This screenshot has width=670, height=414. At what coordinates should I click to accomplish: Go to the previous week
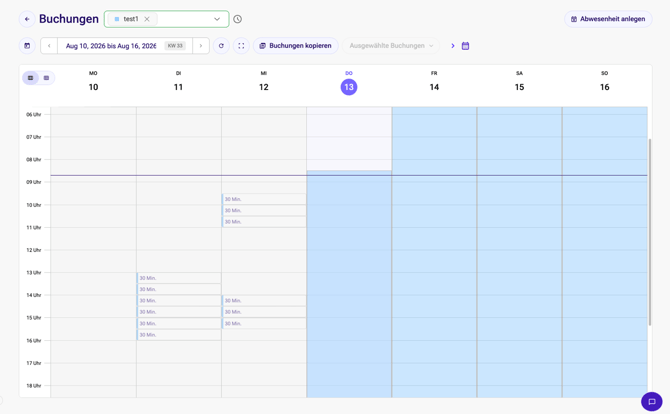(x=49, y=46)
